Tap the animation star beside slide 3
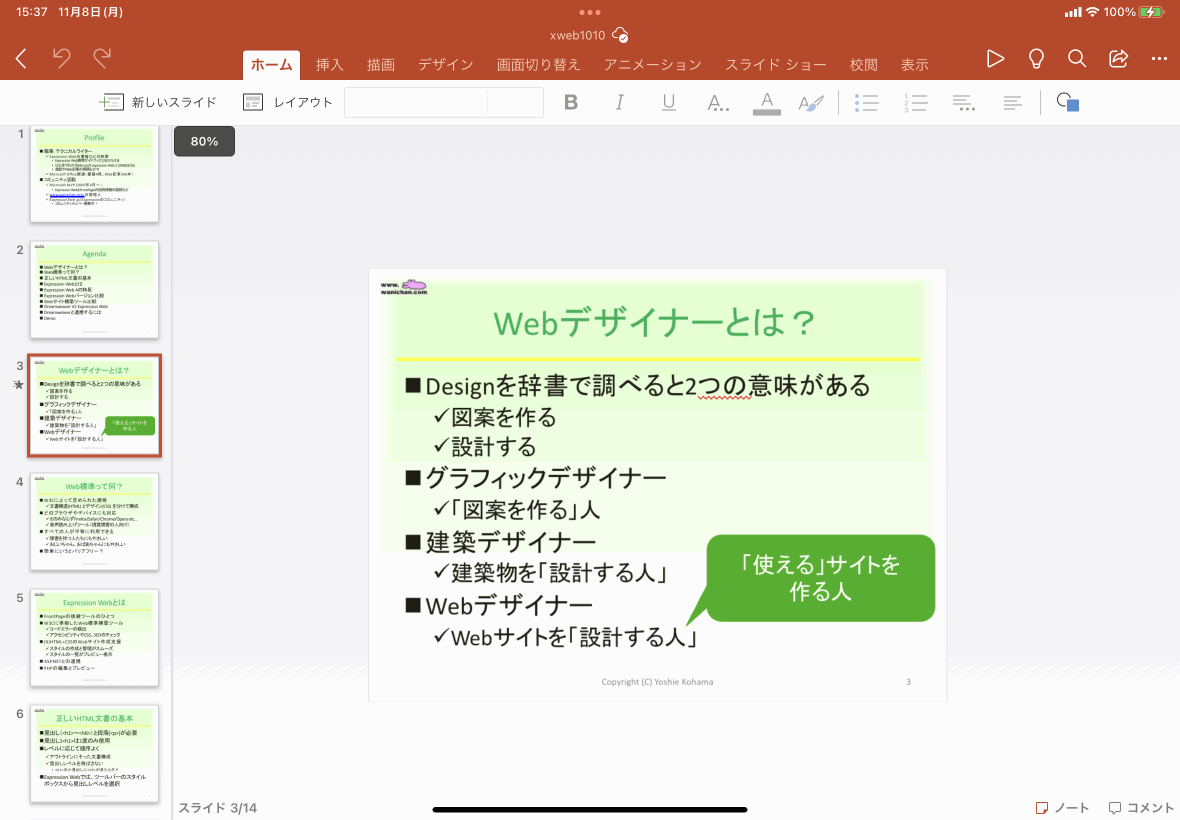 [x=19, y=384]
